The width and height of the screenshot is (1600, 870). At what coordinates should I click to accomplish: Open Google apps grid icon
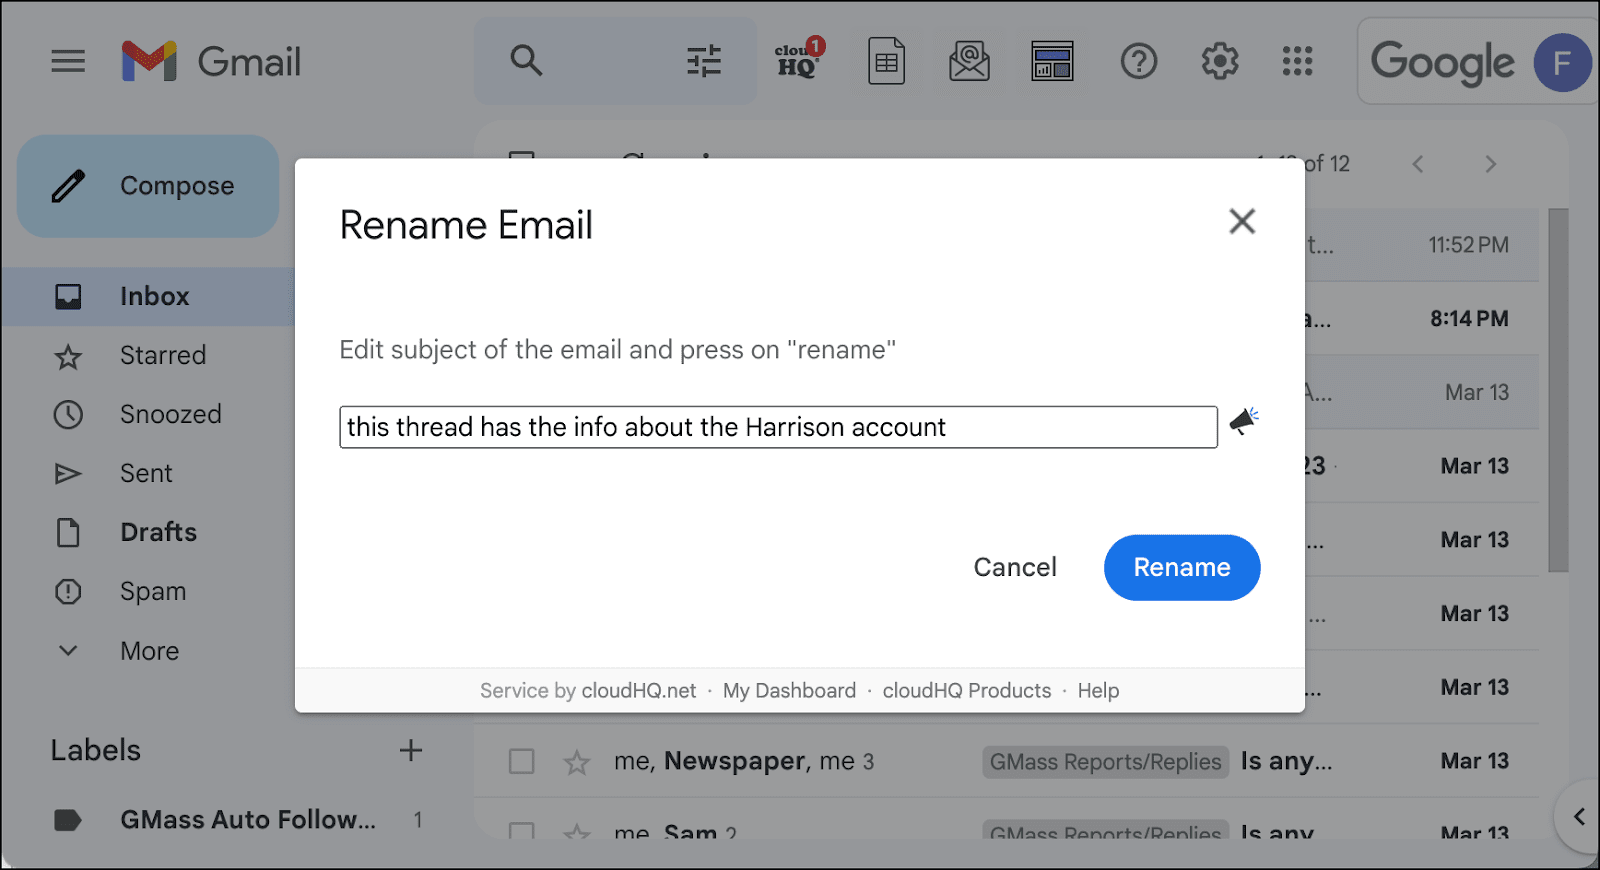tap(1297, 62)
